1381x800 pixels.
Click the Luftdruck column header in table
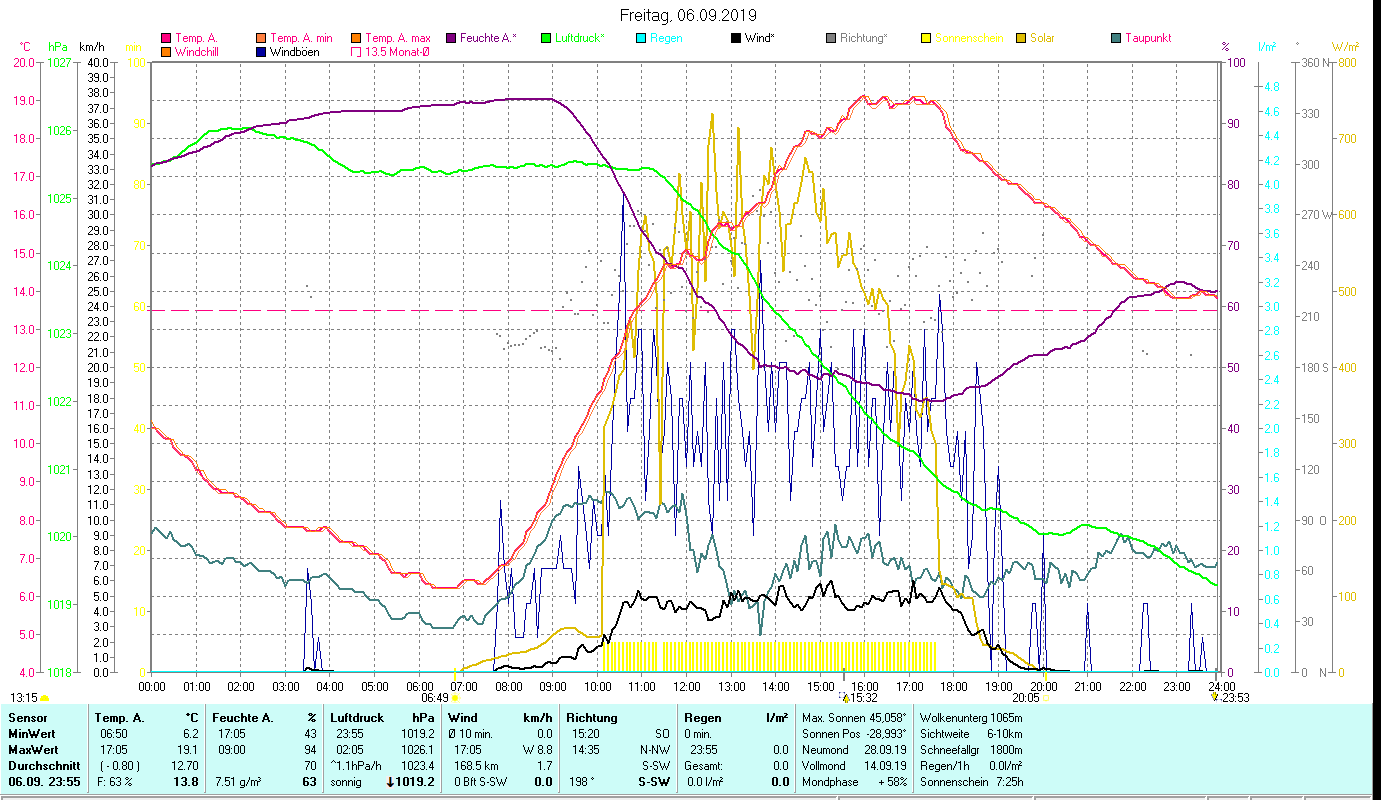[357, 718]
